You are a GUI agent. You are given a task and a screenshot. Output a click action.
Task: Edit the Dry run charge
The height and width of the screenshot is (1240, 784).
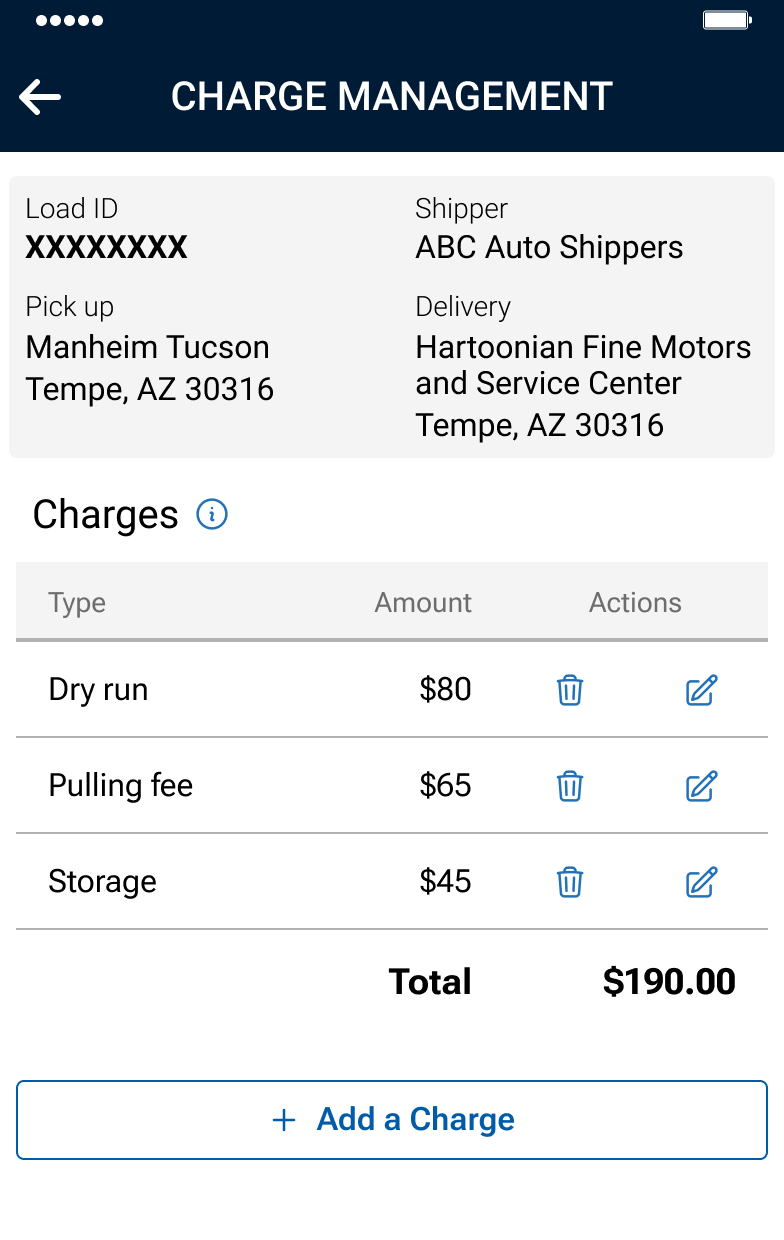pyautogui.click(x=702, y=690)
